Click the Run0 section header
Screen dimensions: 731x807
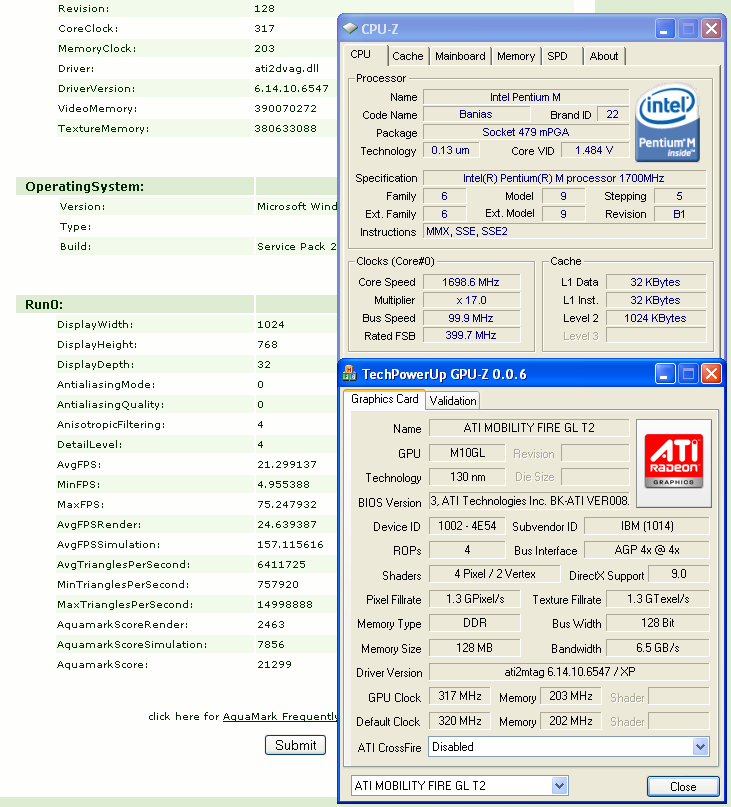pyautogui.click(x=44, y=304)
